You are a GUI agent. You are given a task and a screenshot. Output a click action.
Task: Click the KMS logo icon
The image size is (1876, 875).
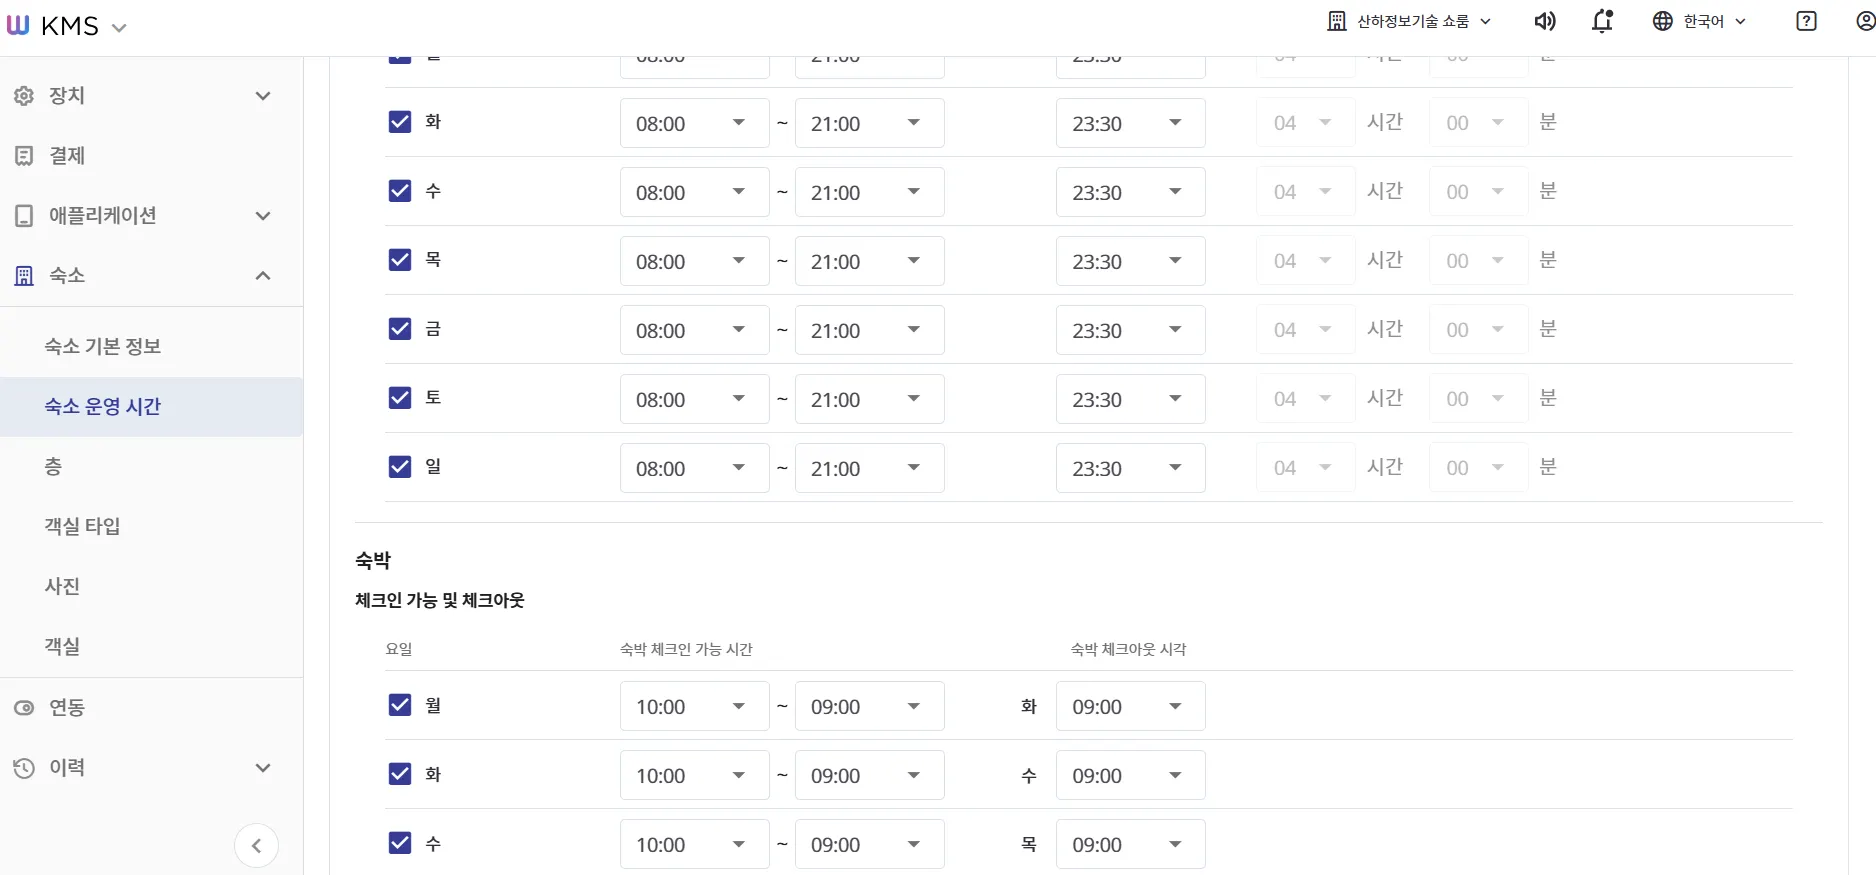[x=18, y=26]
